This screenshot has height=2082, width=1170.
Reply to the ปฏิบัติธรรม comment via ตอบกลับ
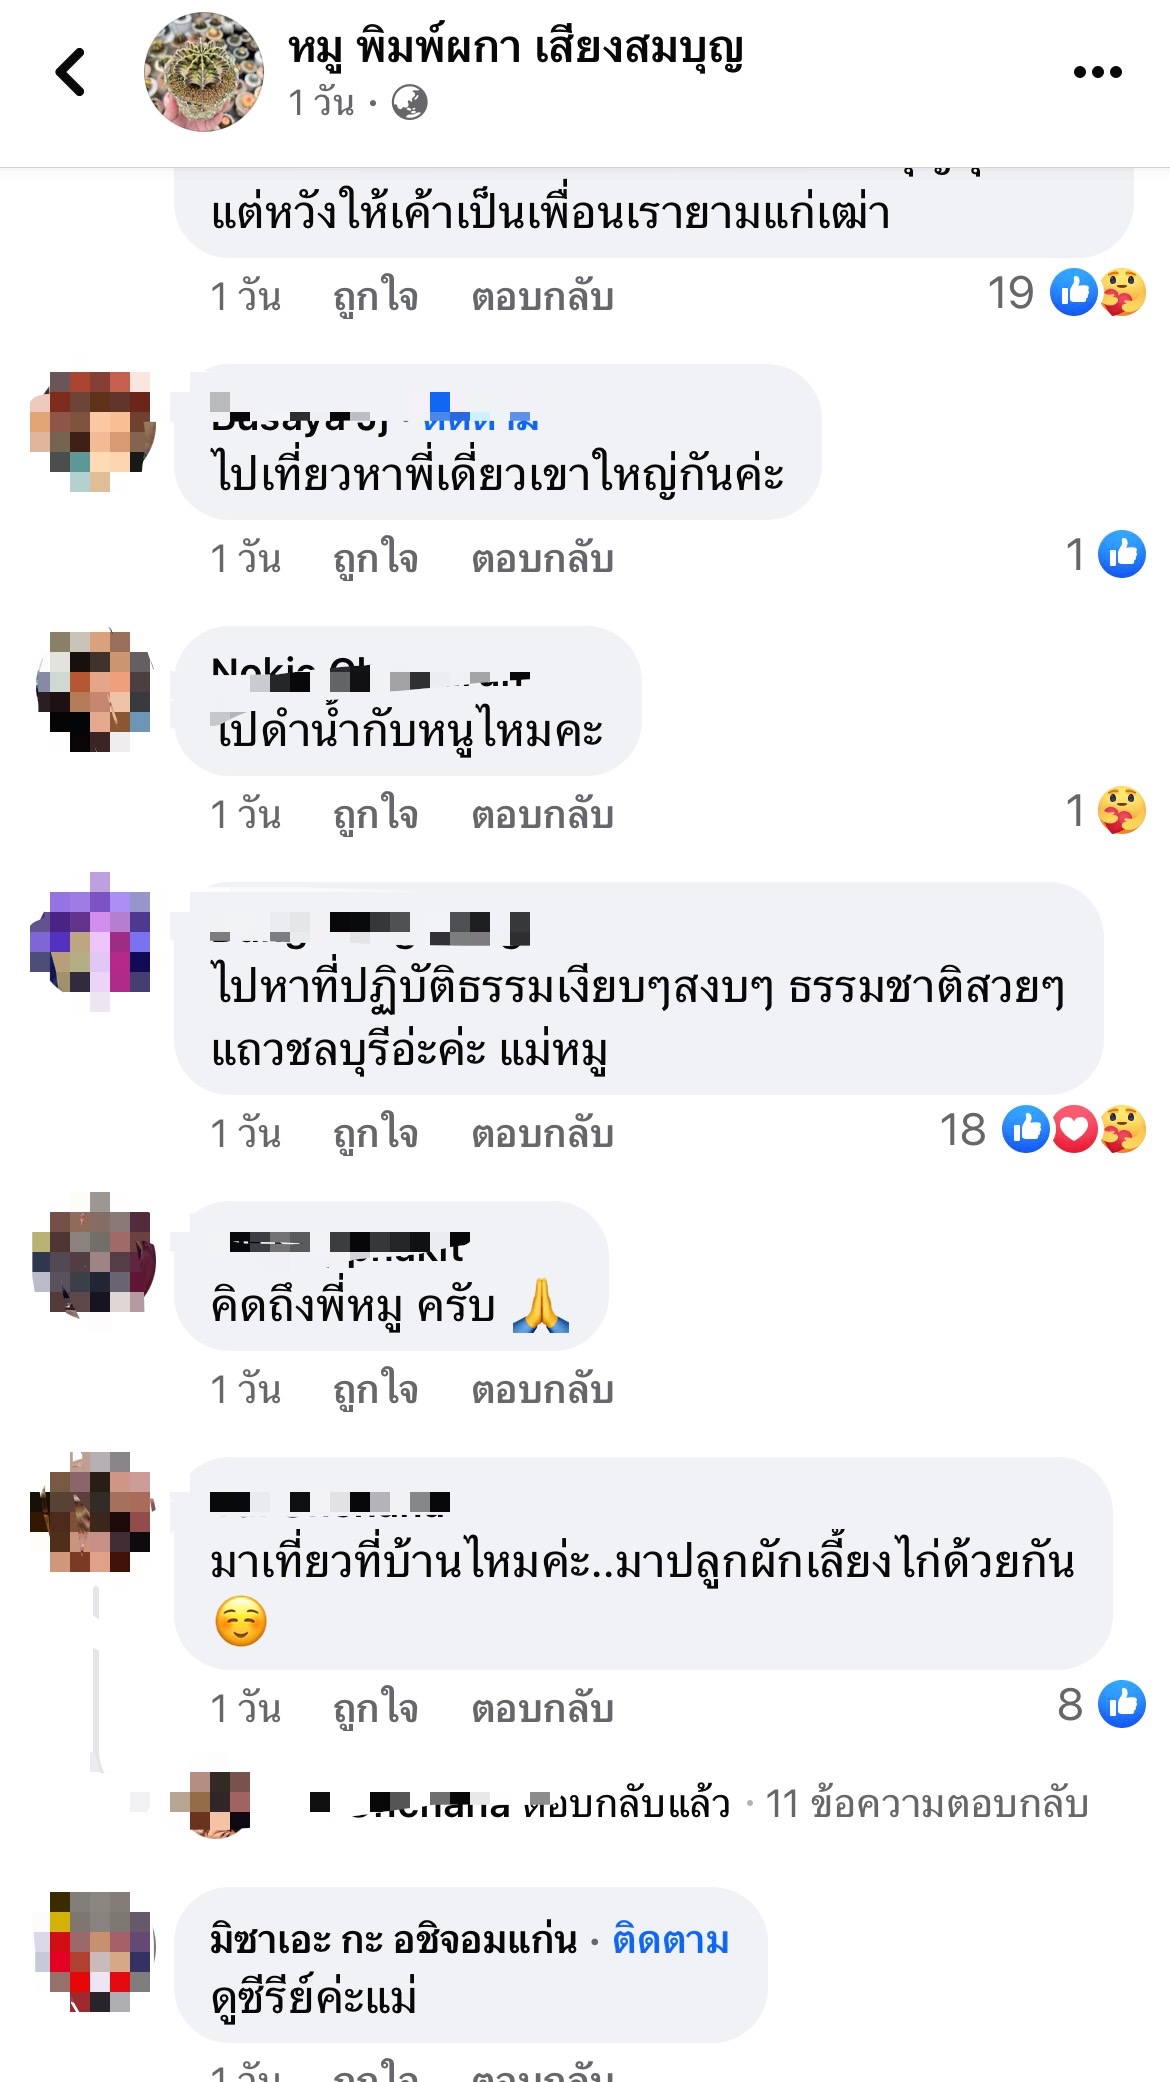click(542, 1134)
